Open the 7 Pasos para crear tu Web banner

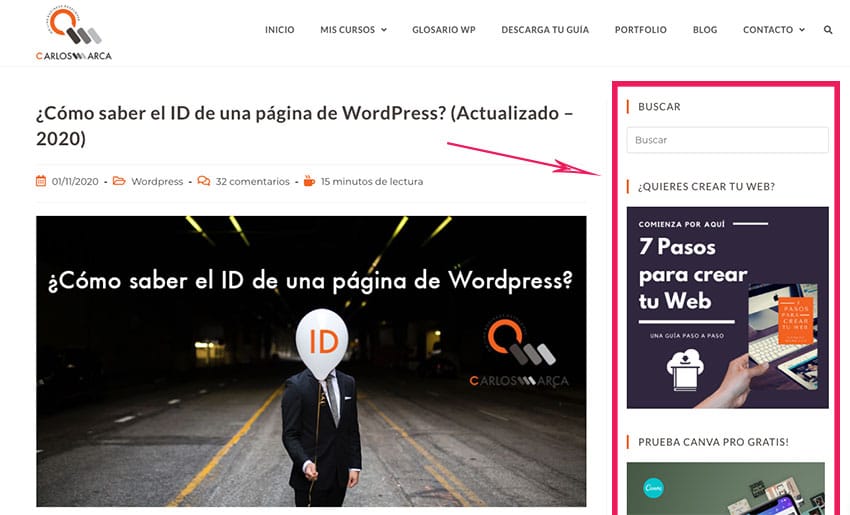click(727, 307)
